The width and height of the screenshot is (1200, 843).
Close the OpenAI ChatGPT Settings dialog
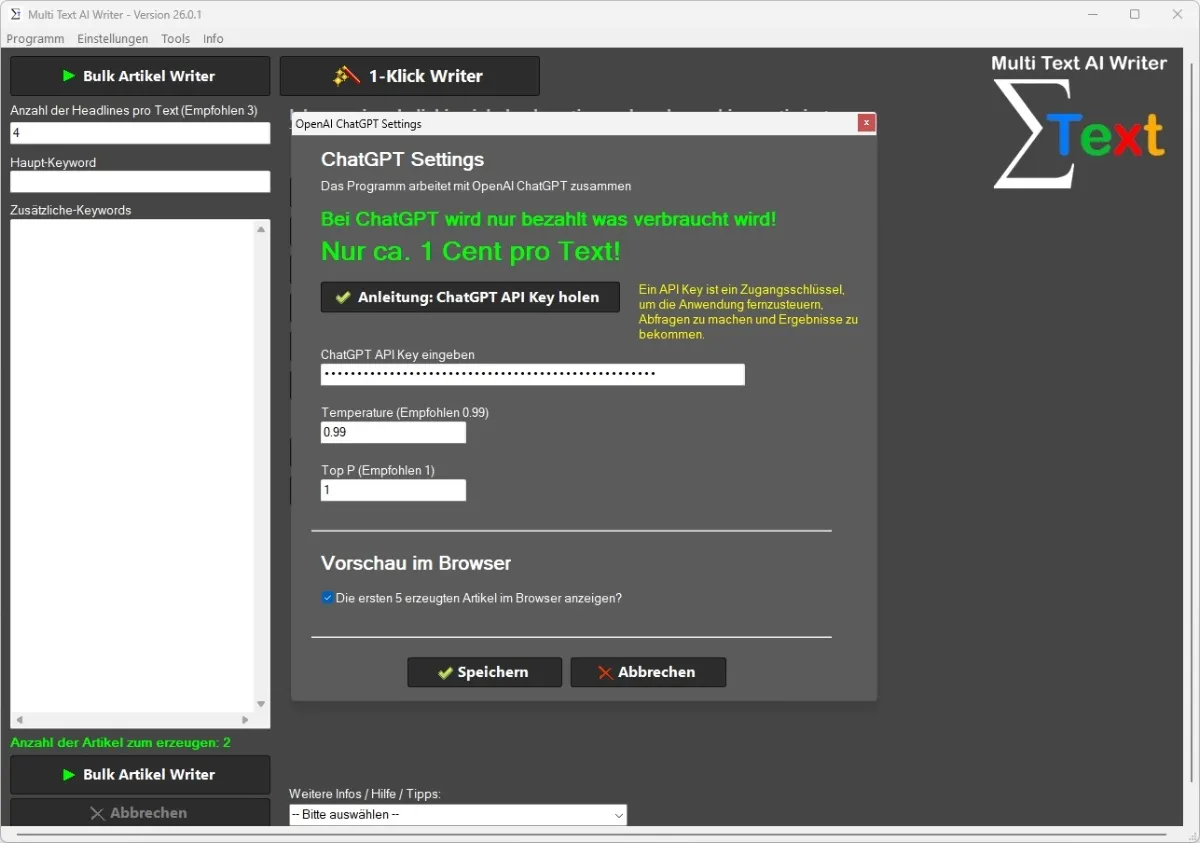[x=867, y=123]
